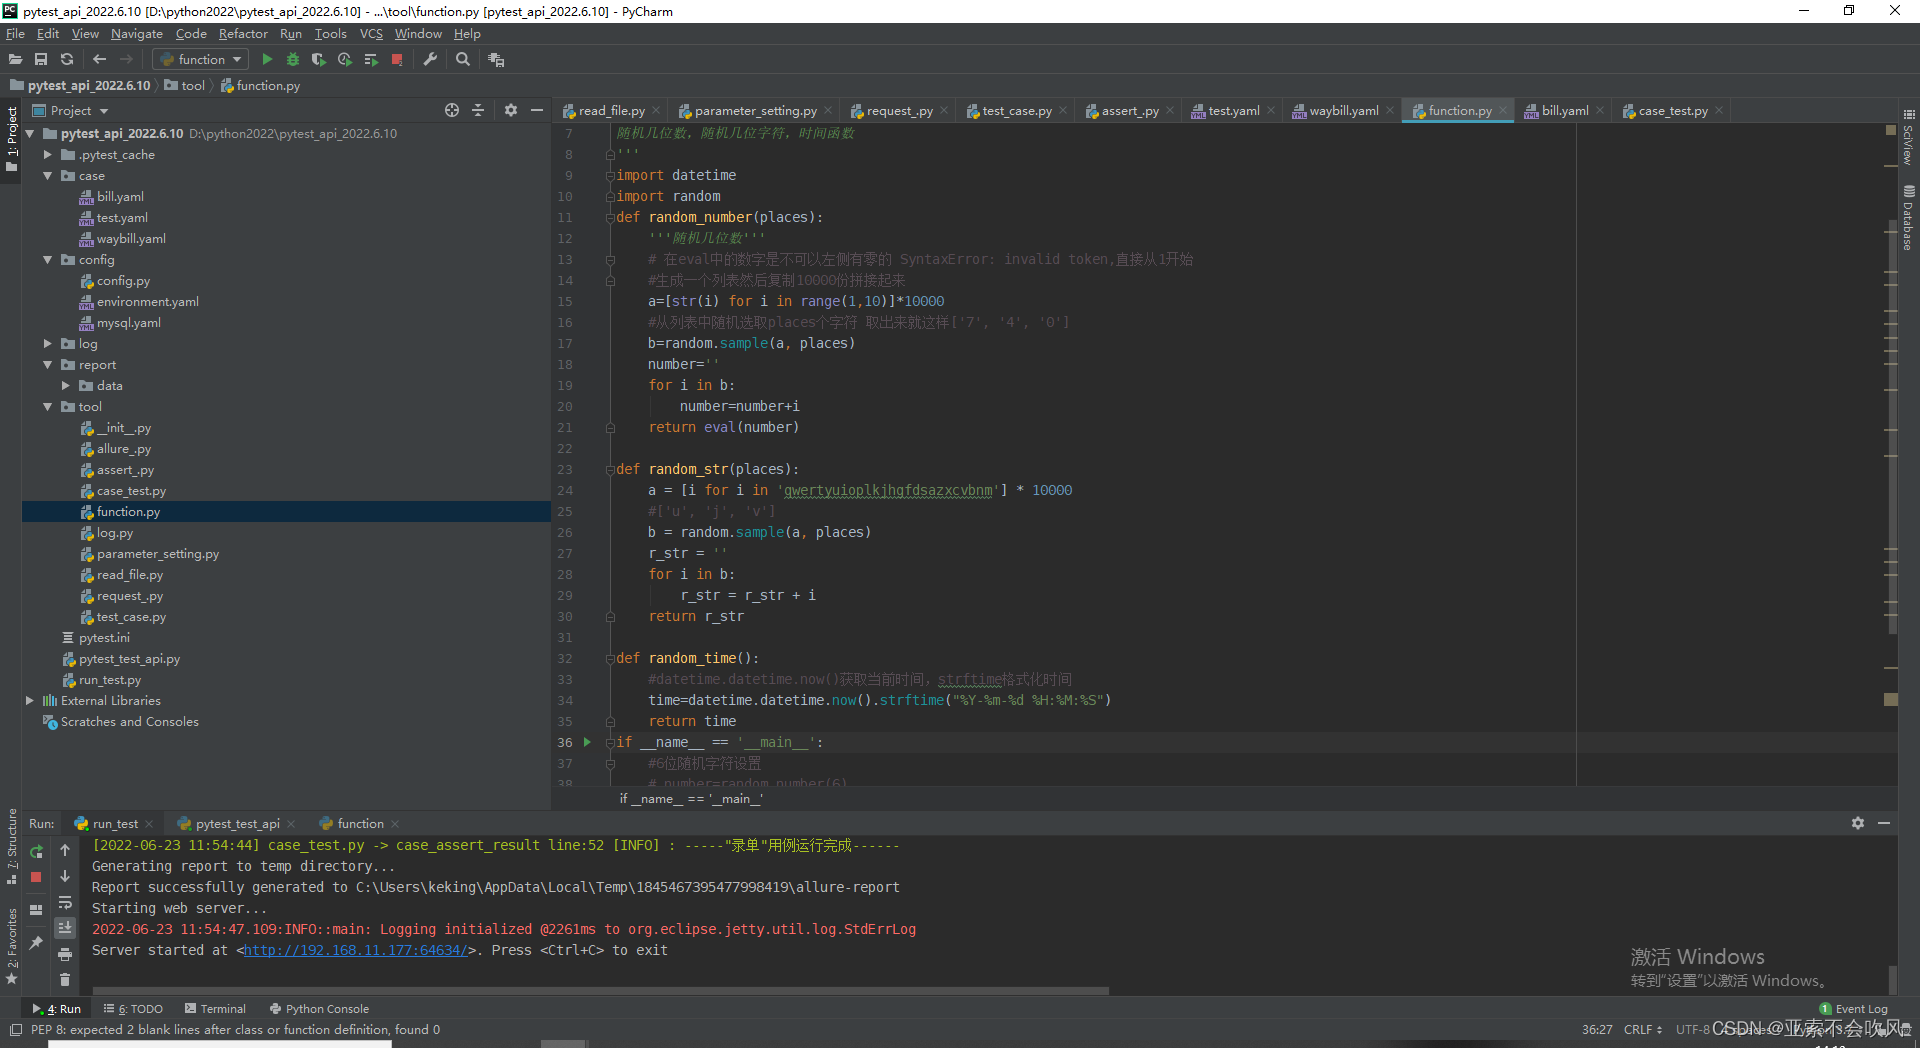Open the Project panel gear settings
Screen dimensions: 1920x1048
pos(511,110)
